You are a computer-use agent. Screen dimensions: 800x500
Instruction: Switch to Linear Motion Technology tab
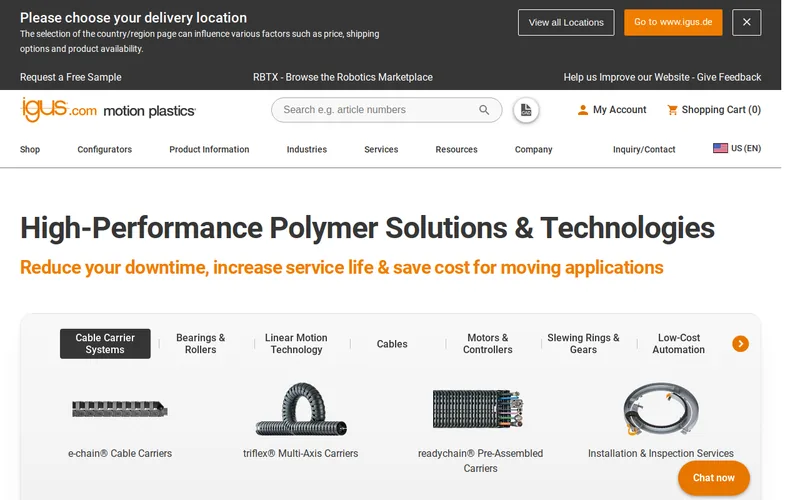(296, 343)
